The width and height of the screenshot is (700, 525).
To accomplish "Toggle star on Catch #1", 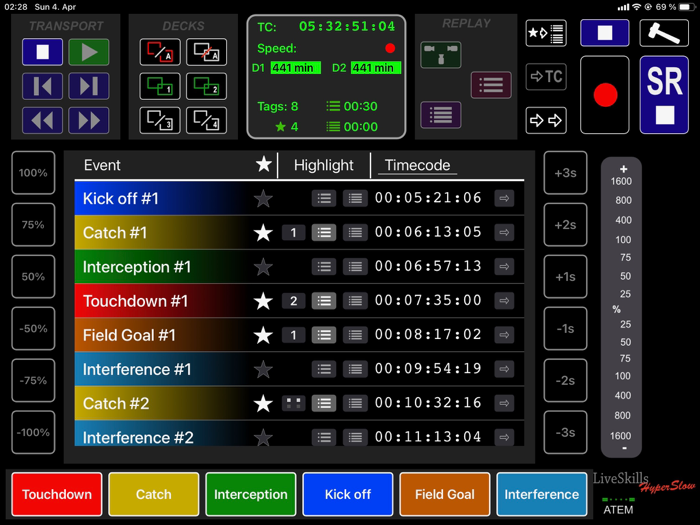I will [263, 233].
